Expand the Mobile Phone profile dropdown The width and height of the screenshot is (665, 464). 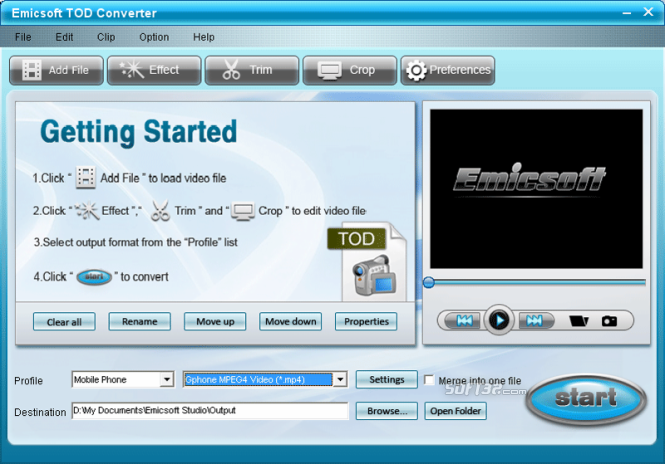tap(167, 379)
